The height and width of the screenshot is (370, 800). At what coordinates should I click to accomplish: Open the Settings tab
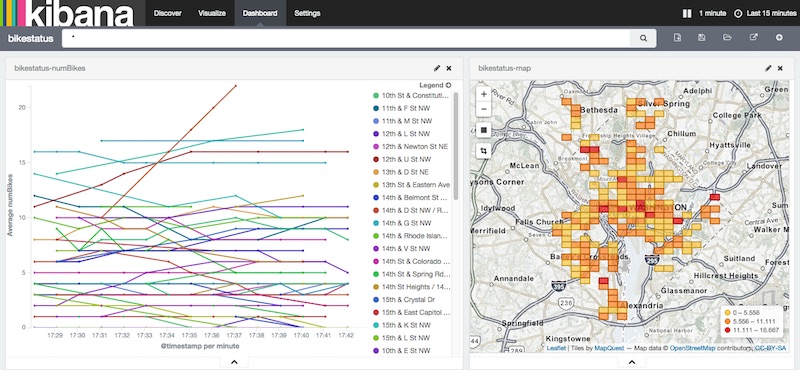[307, 13]
